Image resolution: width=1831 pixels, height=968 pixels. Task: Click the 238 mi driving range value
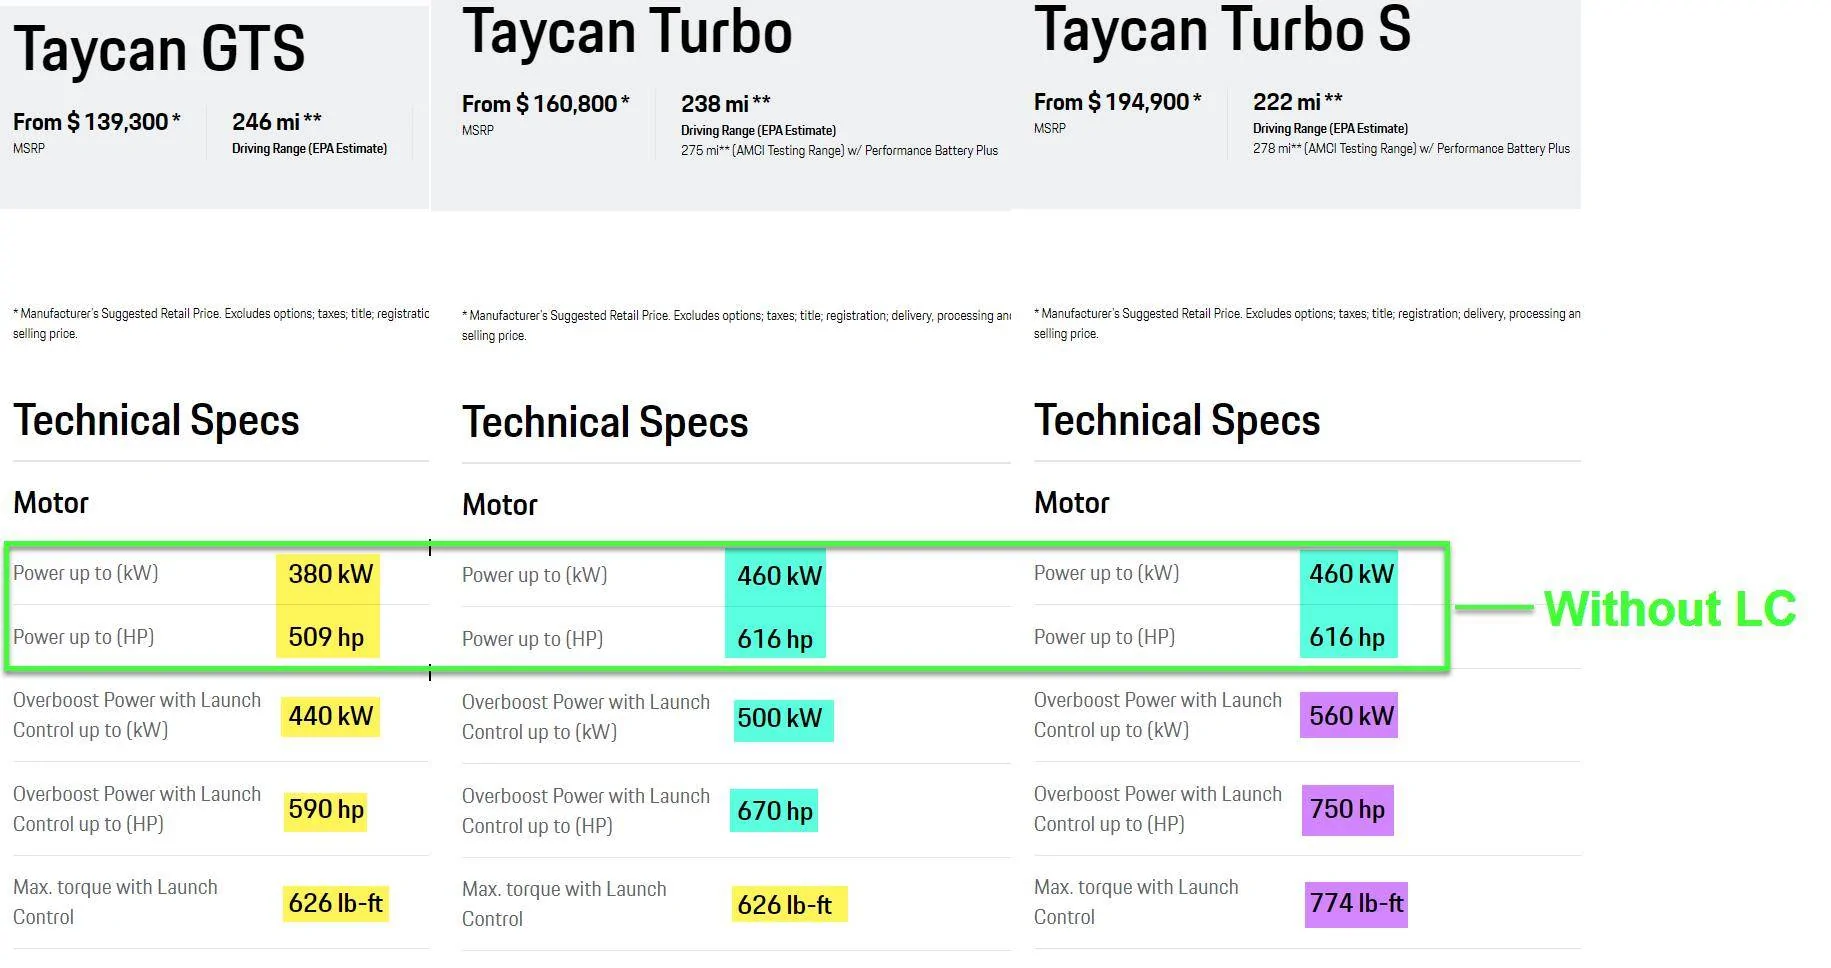pos(726,104)
